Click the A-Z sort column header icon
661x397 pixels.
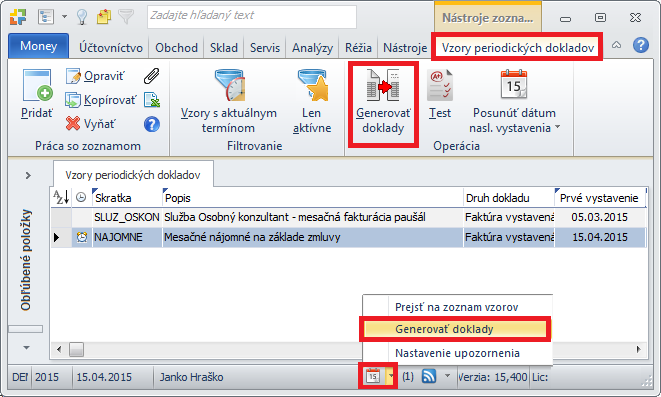click(x=61, y=197)
